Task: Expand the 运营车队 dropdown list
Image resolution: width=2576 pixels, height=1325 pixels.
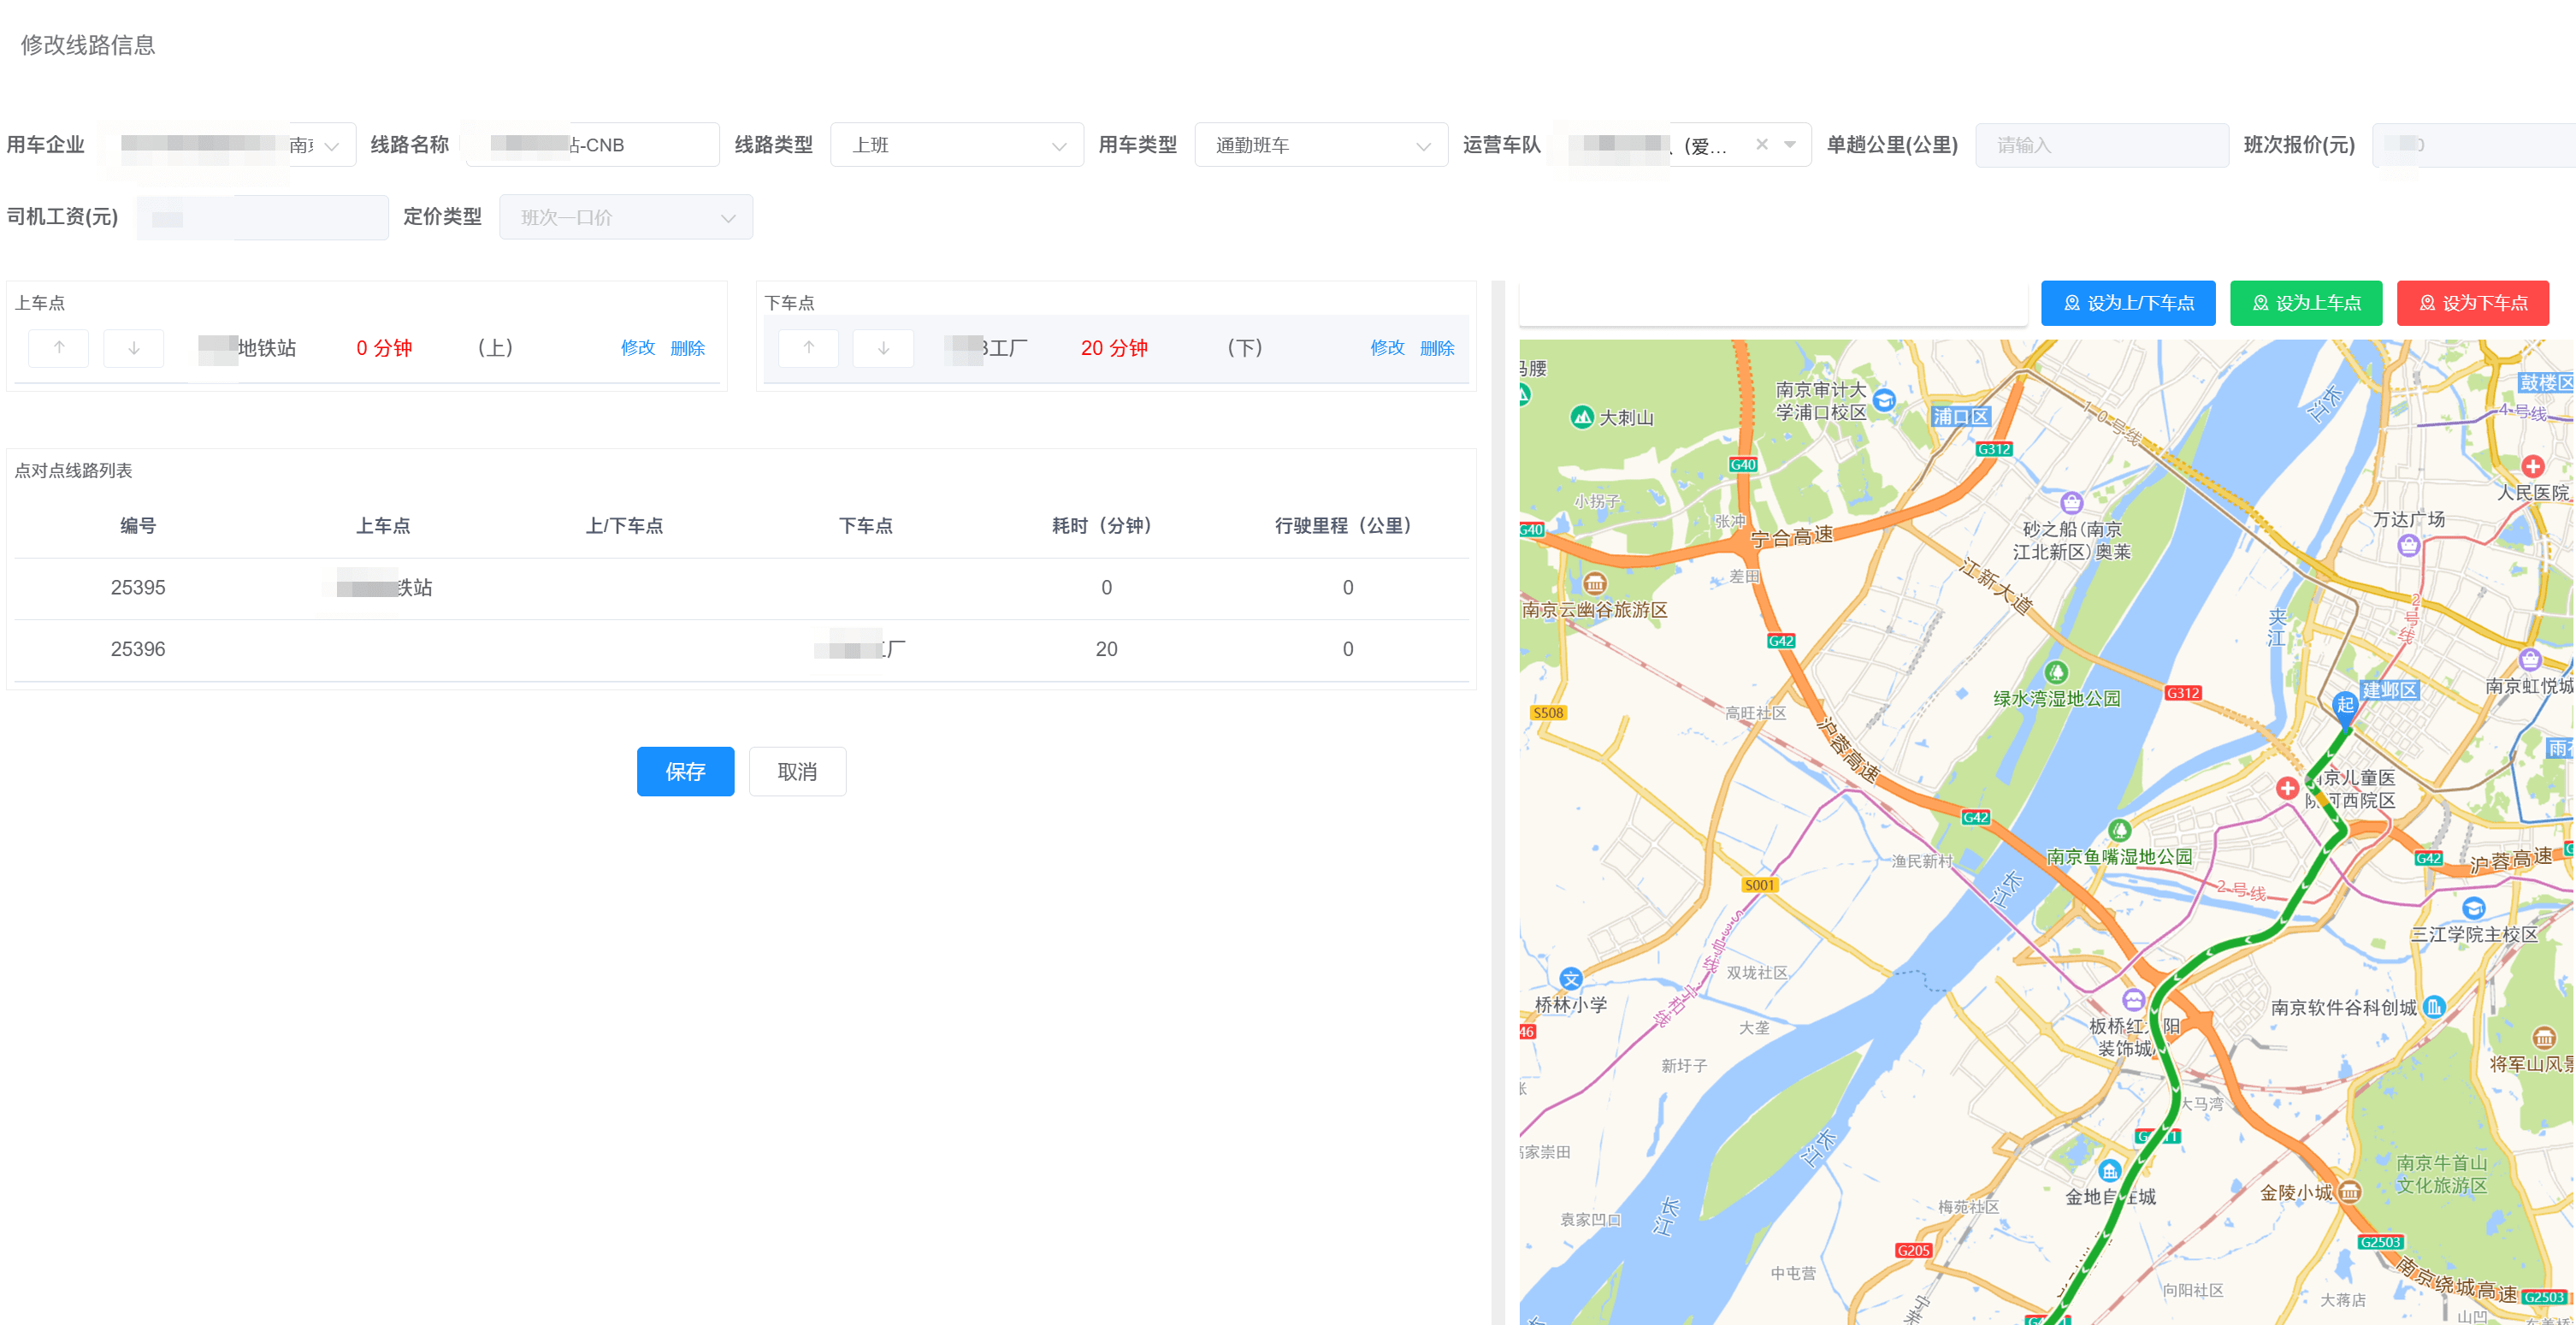Action: 1789,144
